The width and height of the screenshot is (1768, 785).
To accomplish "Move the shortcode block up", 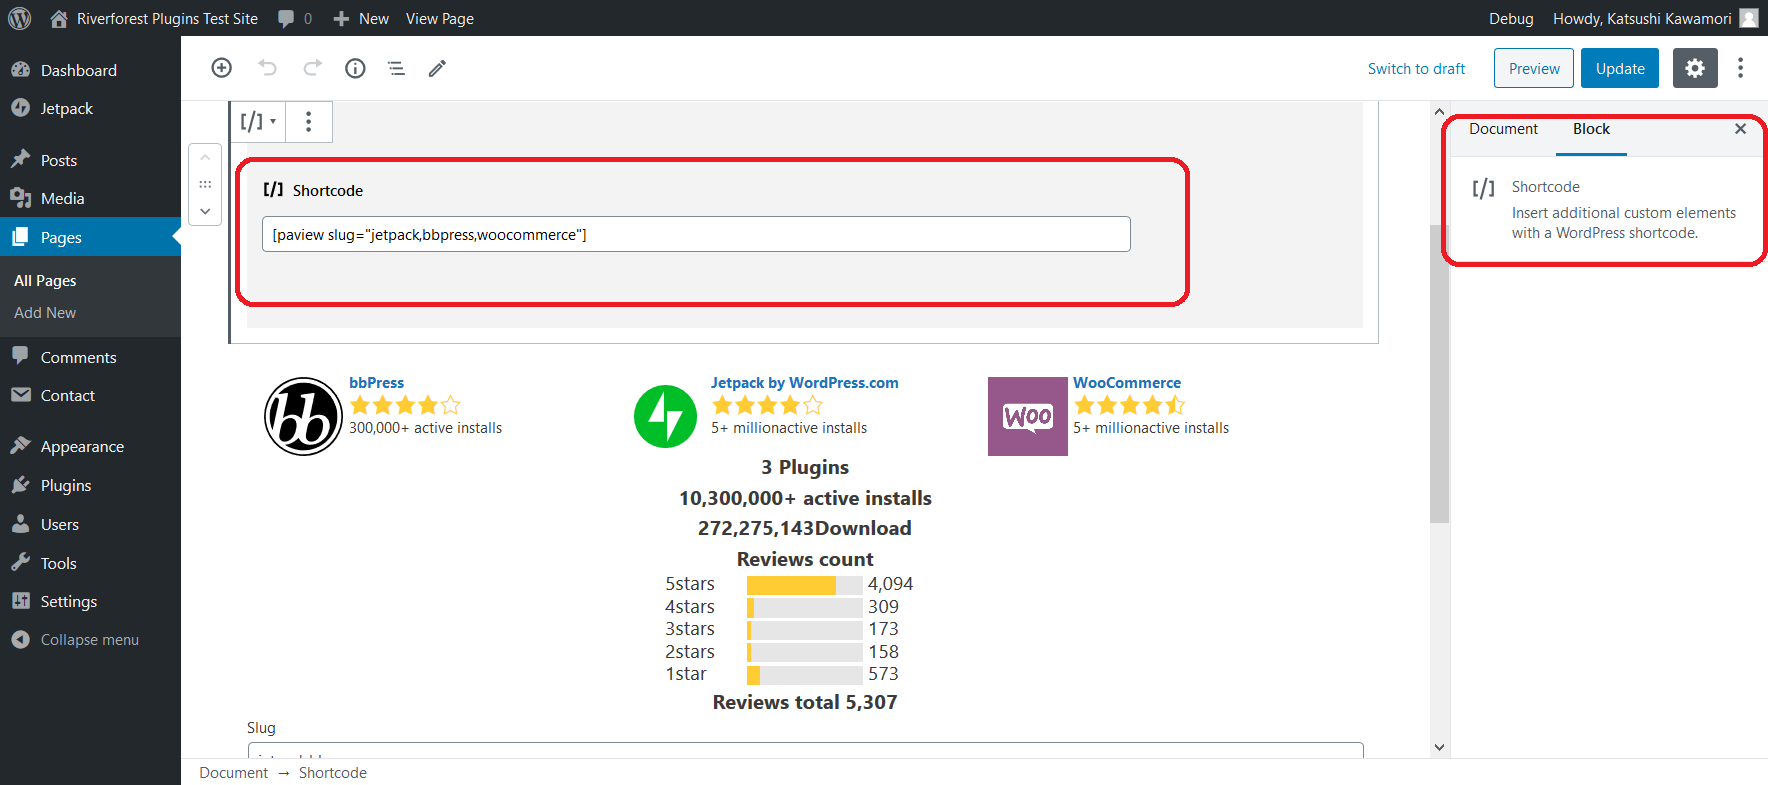I will (x=205, y=157).
